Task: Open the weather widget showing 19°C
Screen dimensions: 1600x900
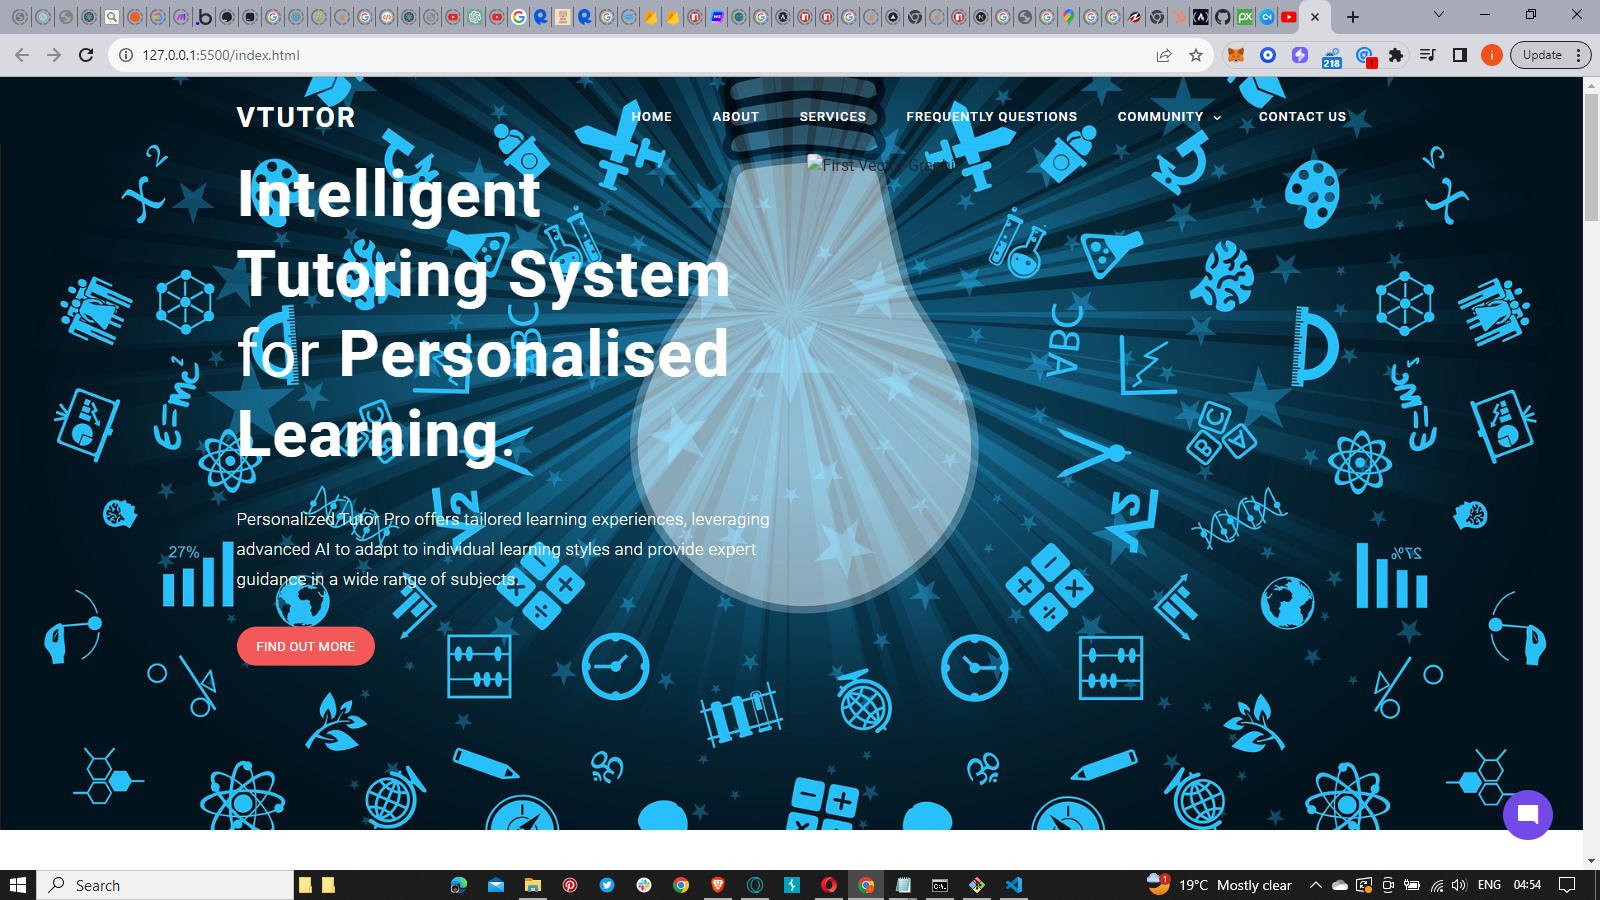Action: tap(1220, 885)
